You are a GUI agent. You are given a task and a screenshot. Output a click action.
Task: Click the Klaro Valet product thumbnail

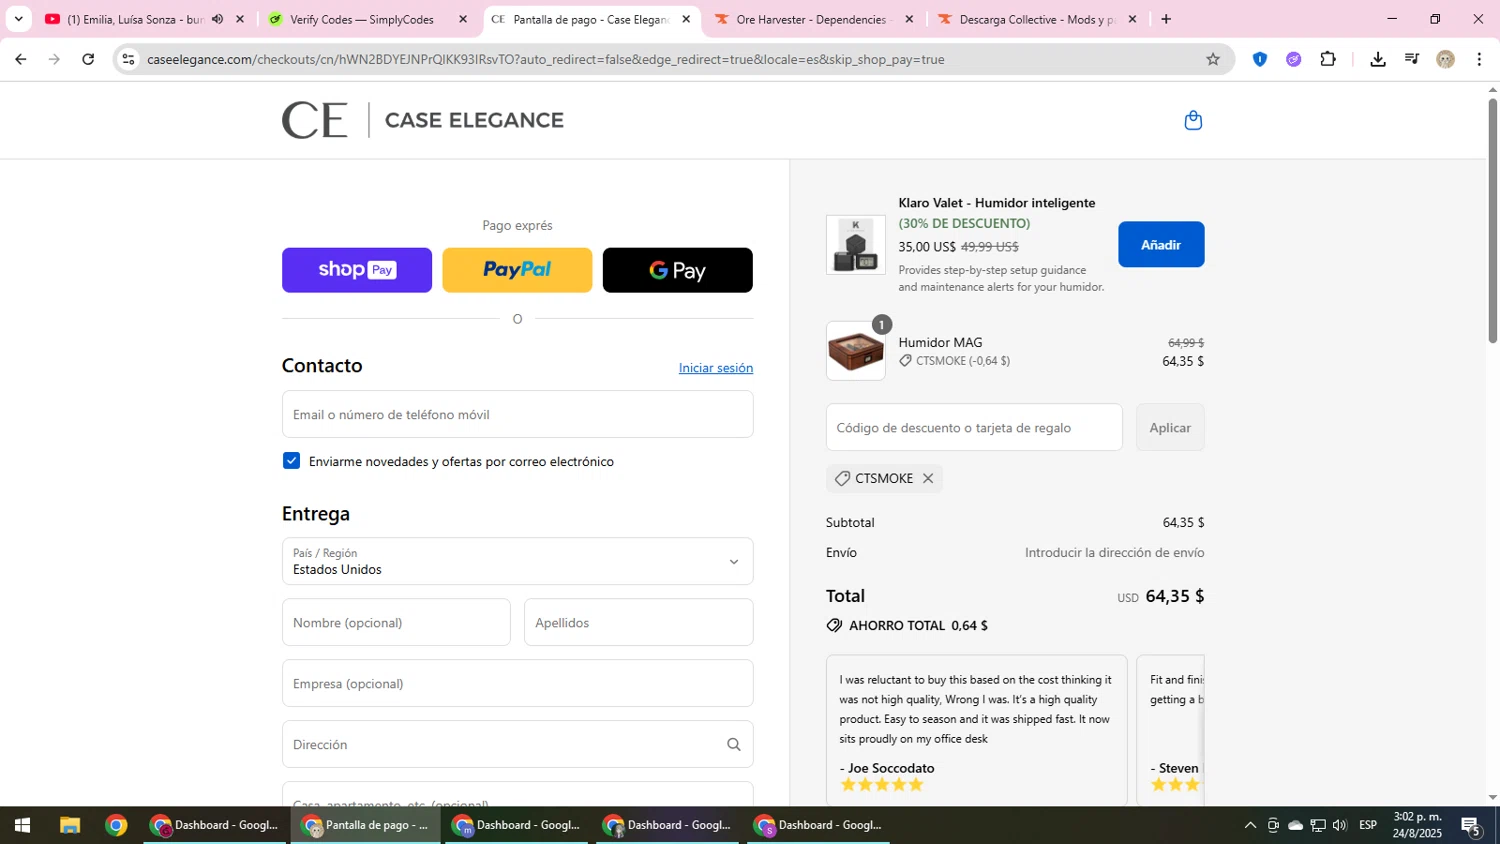pyautogui.click(x=856, y=245)
